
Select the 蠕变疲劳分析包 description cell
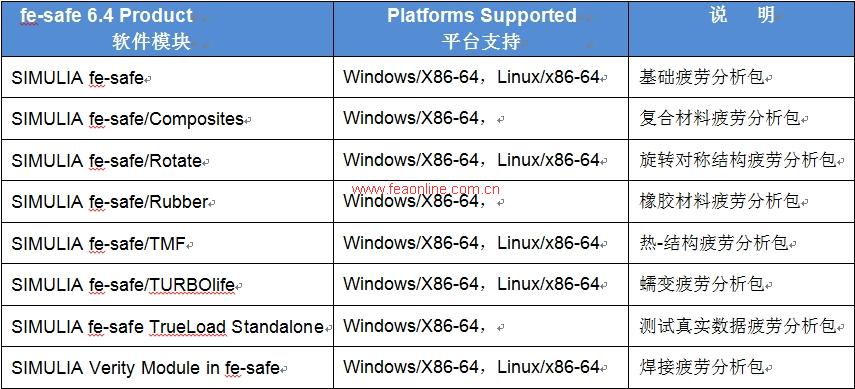click(742, 285)
